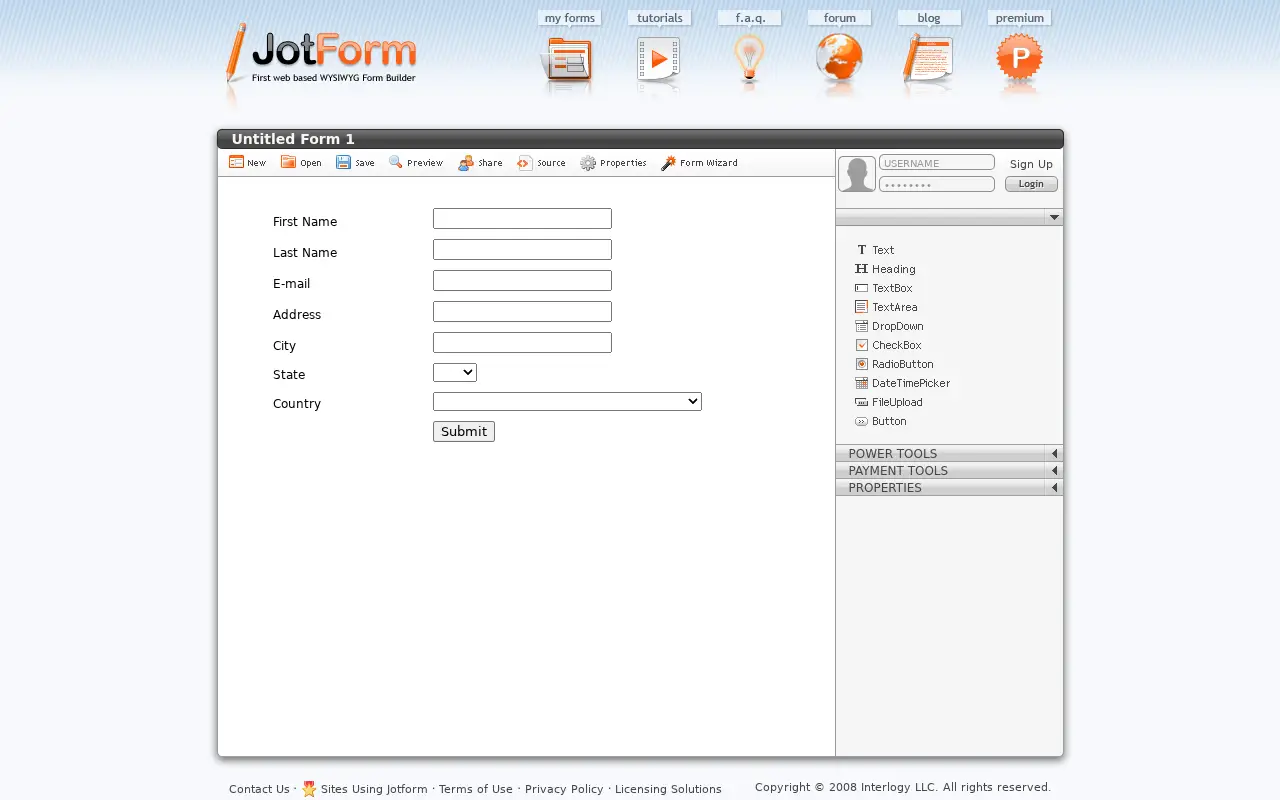1280x800 pixels.
Task: Open form Properties gear in the toolbar
Action: (613, 163)
